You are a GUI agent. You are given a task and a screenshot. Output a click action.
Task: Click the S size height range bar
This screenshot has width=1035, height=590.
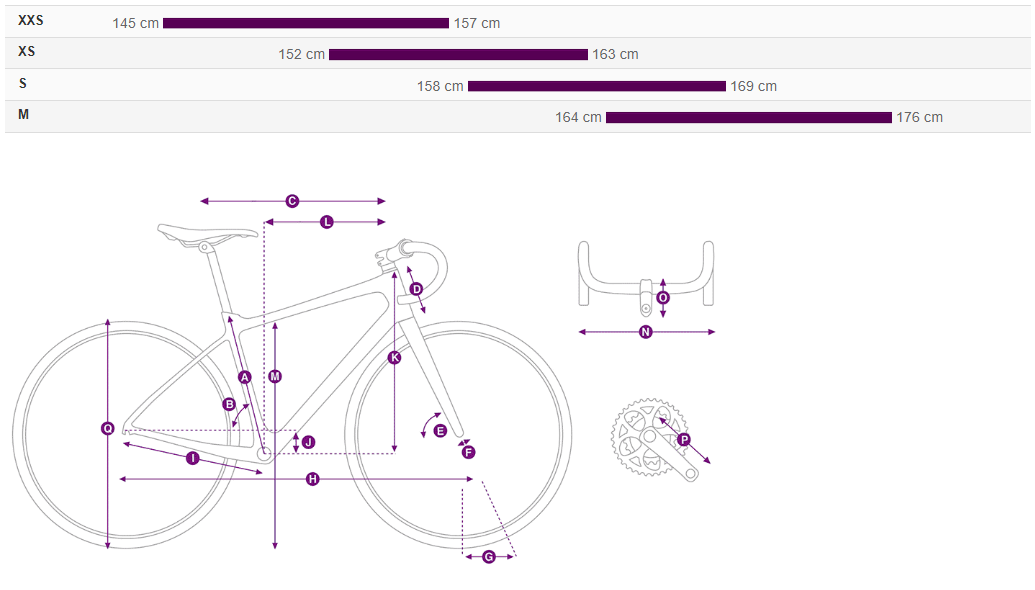pos(596,86)
